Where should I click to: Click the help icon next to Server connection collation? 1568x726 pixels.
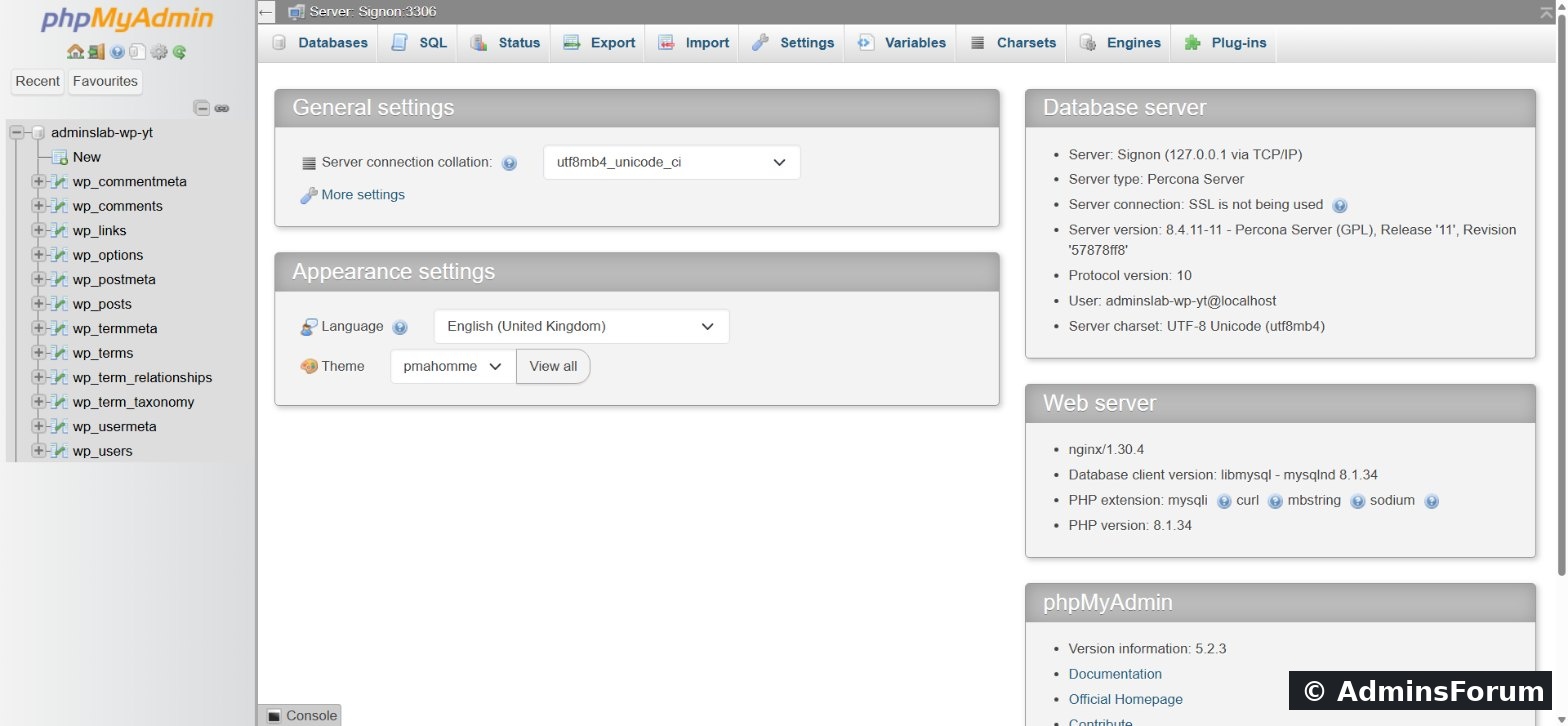[x=509, y=163]
